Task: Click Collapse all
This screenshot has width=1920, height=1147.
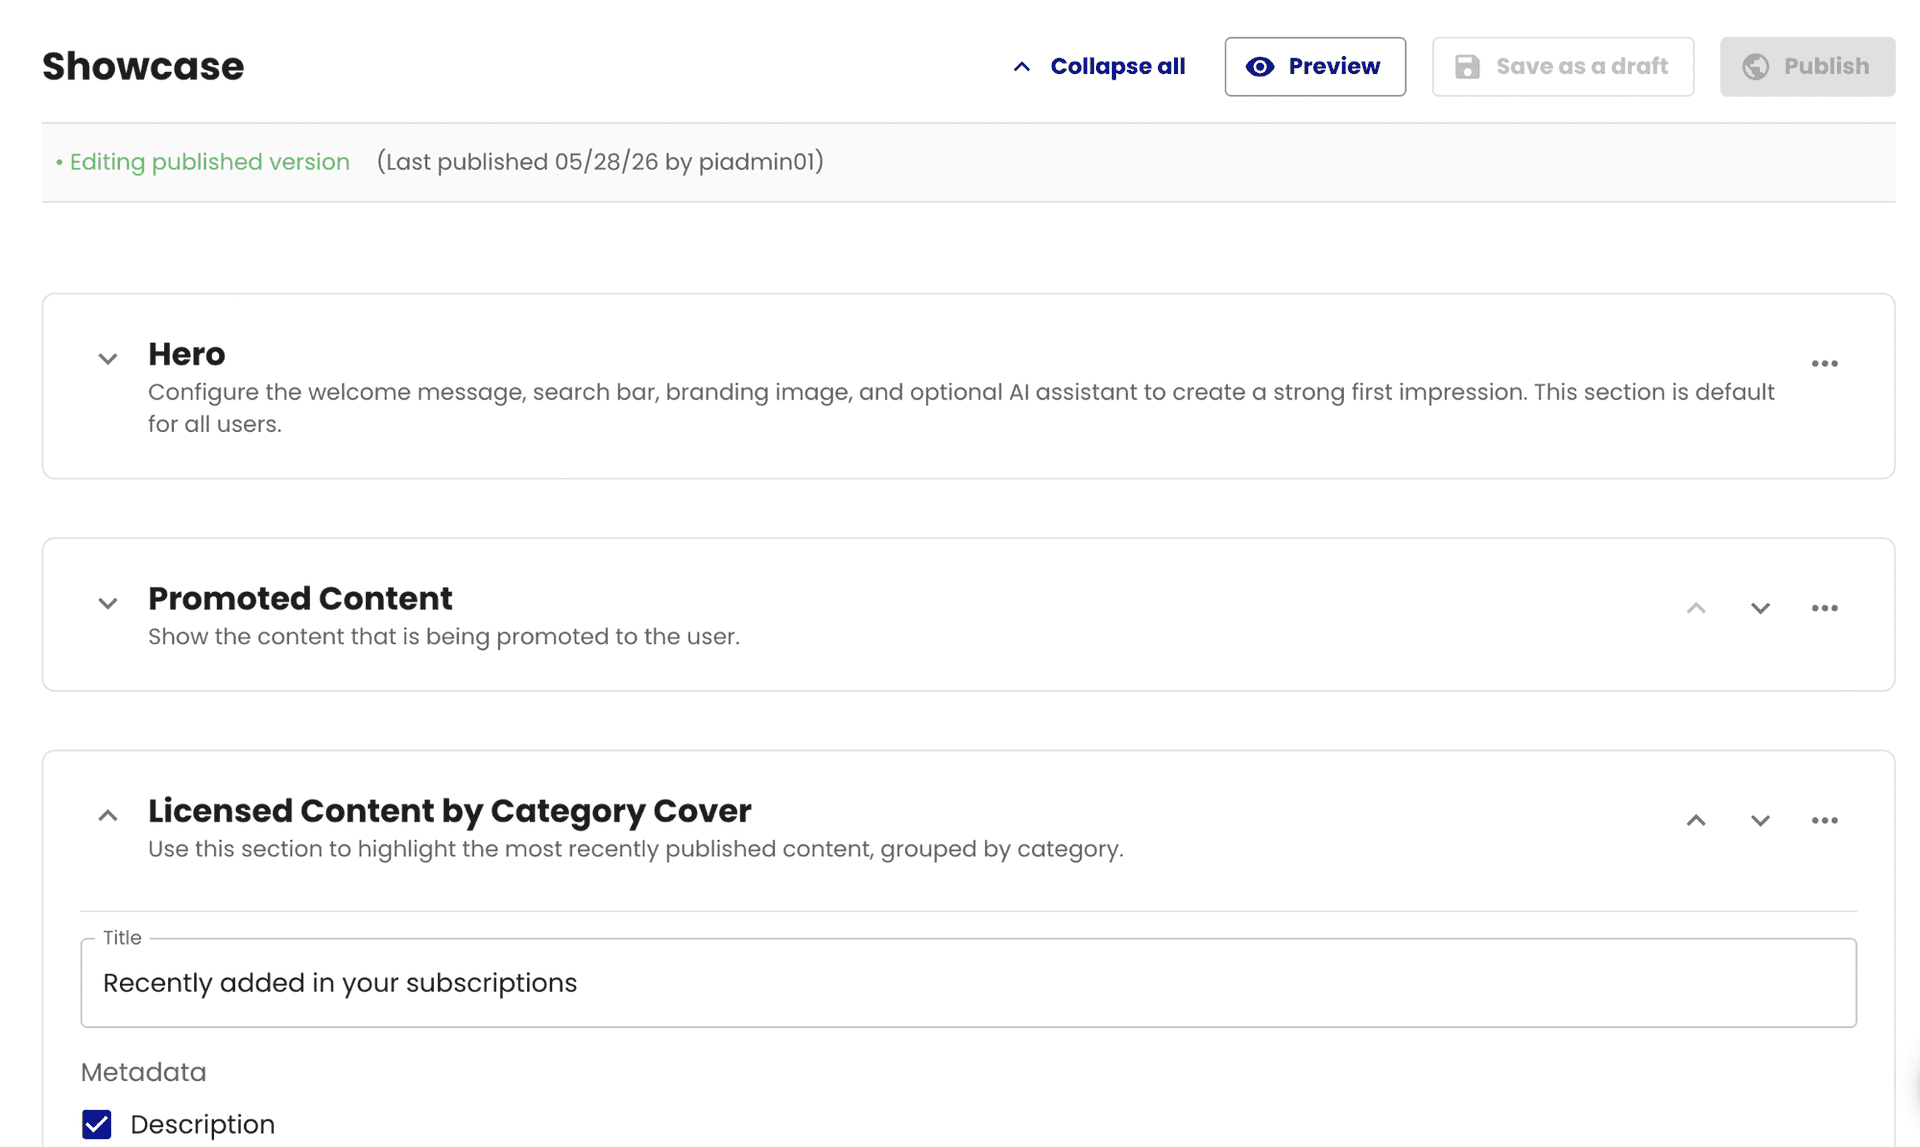Action: point(1098,66)
